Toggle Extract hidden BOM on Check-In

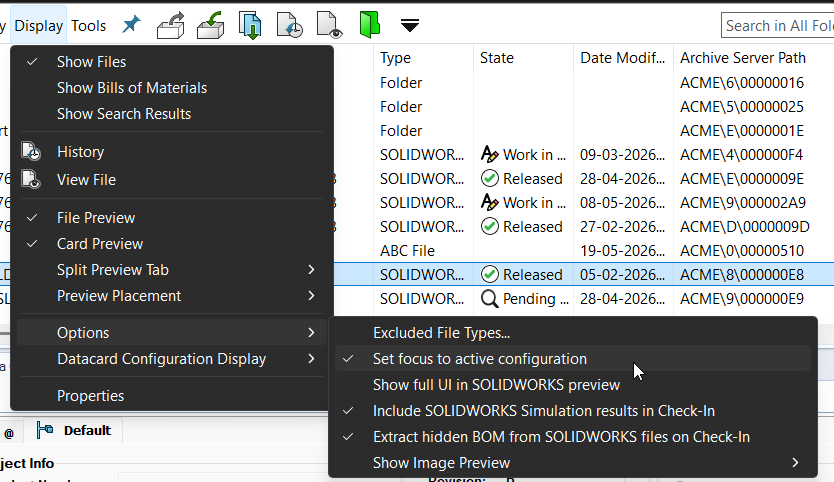point(573,437)
